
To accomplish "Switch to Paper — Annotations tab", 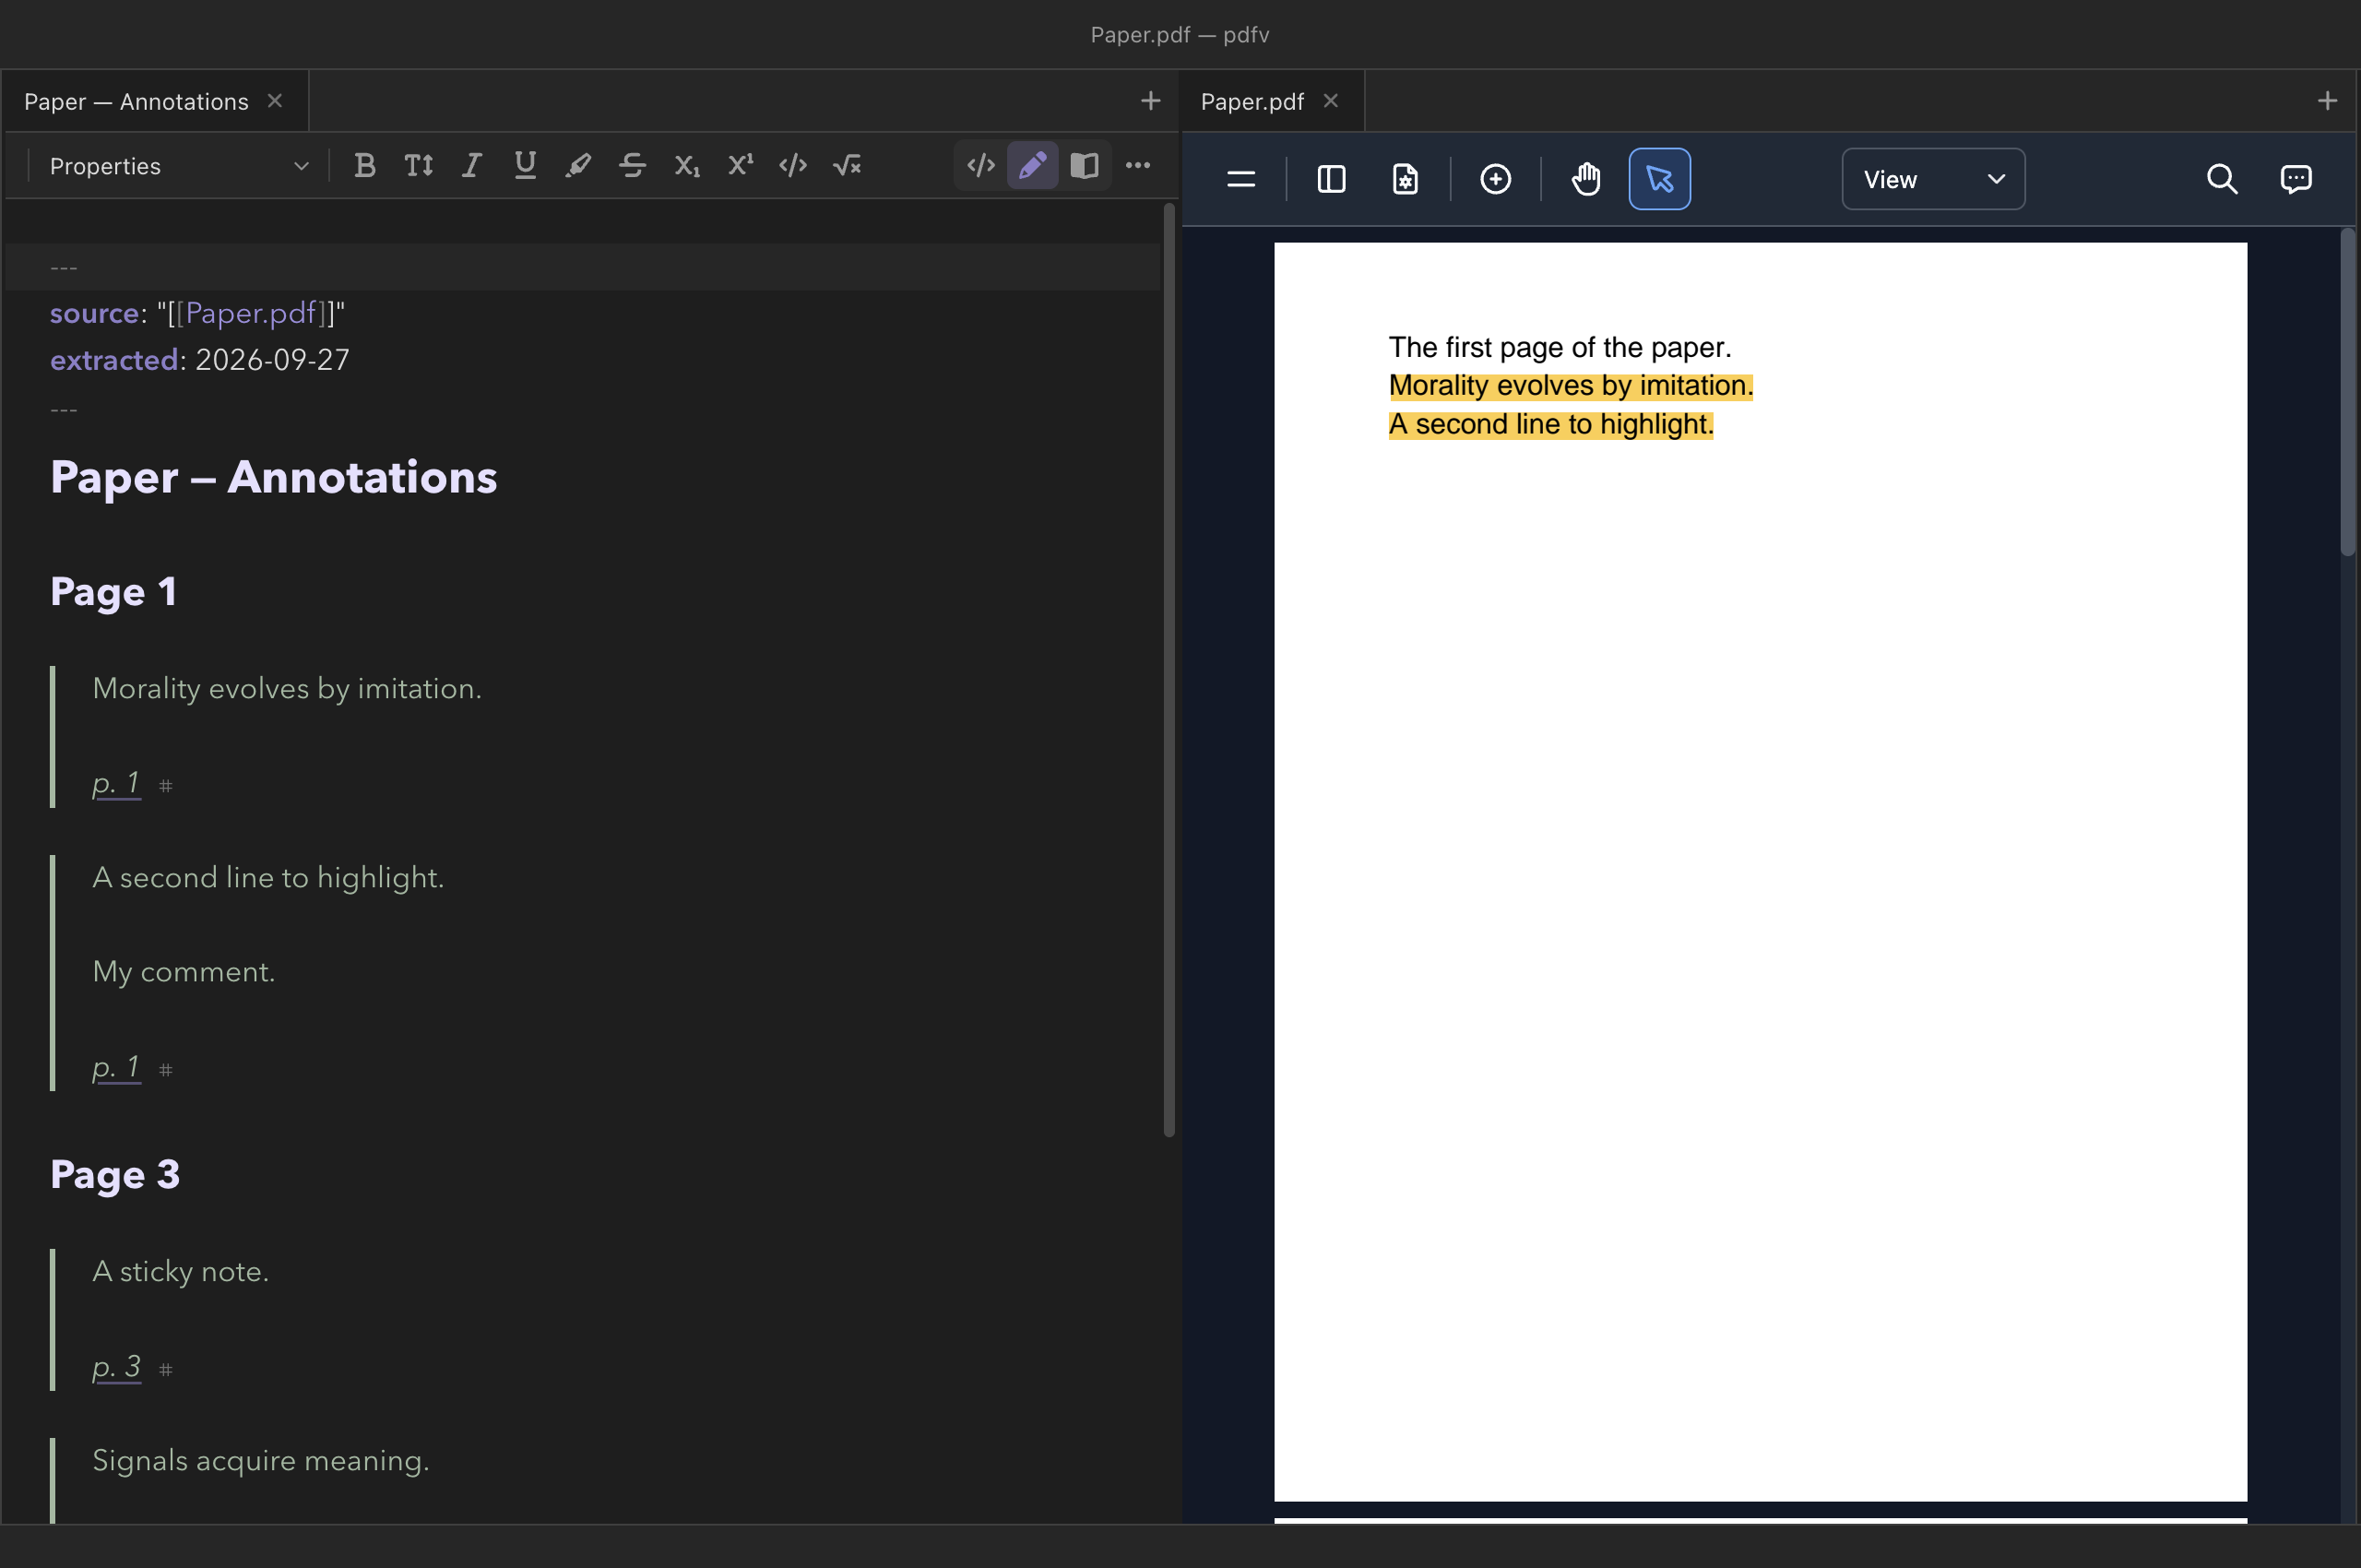I will (x=136, y=101).
